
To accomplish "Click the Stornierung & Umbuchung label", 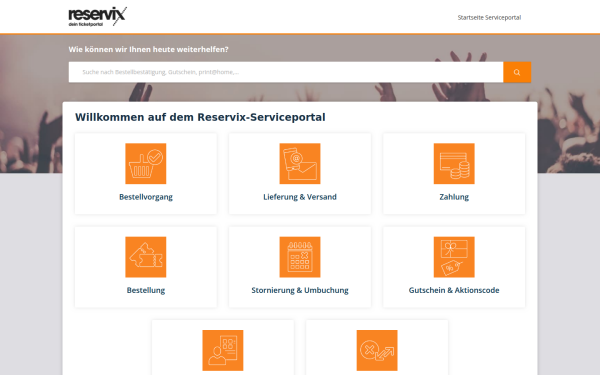I will [x=300, y=290].
